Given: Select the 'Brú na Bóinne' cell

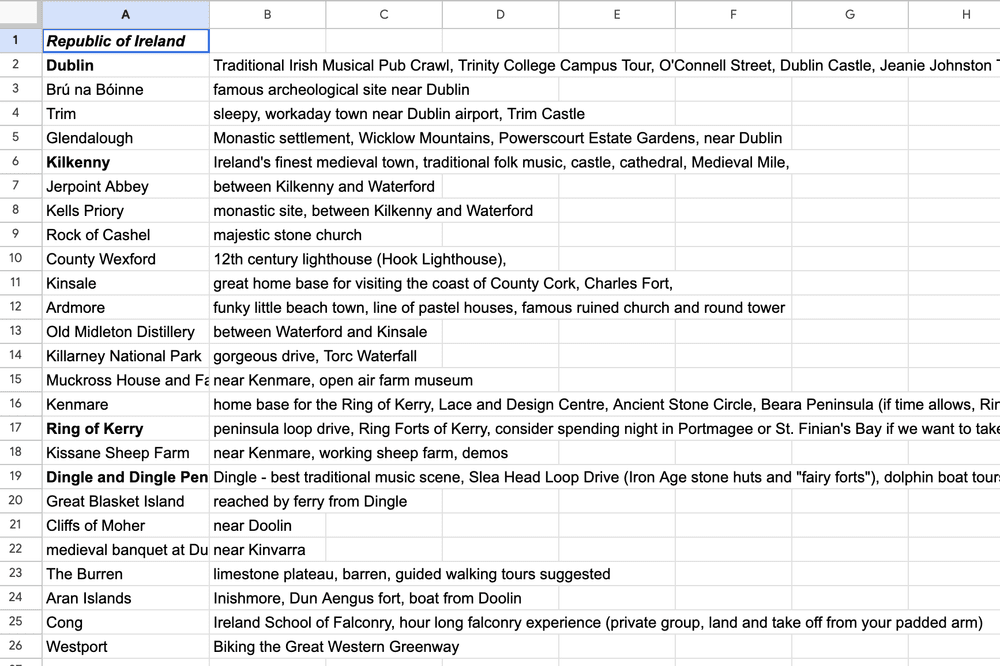Looking at the screenshot, I should (126, 89).
